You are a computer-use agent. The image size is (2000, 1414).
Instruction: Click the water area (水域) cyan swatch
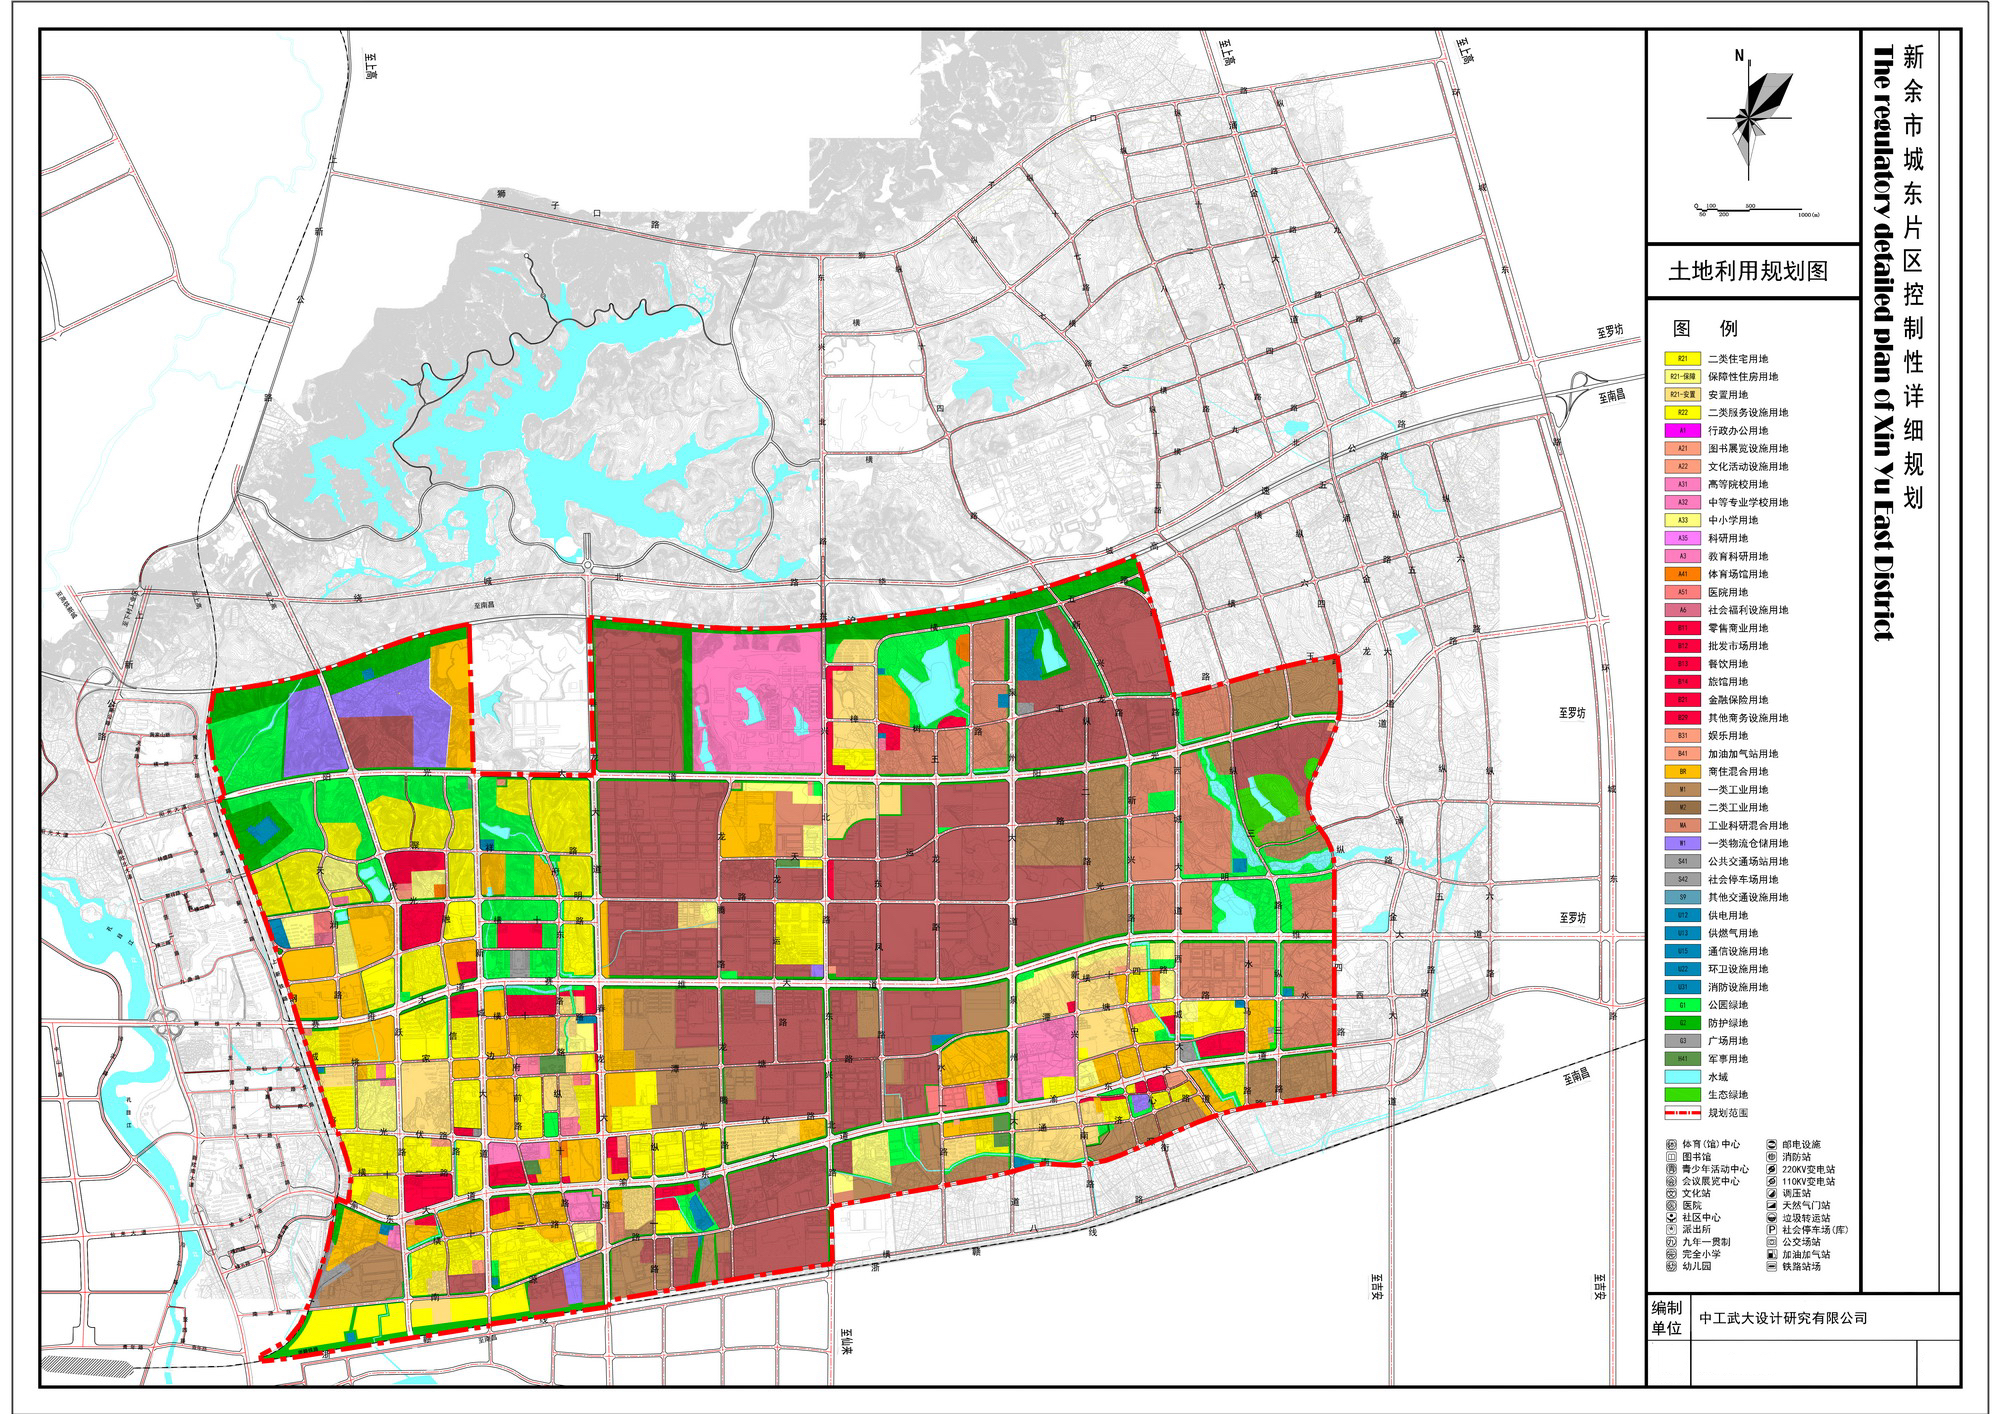(1682, 1077)
